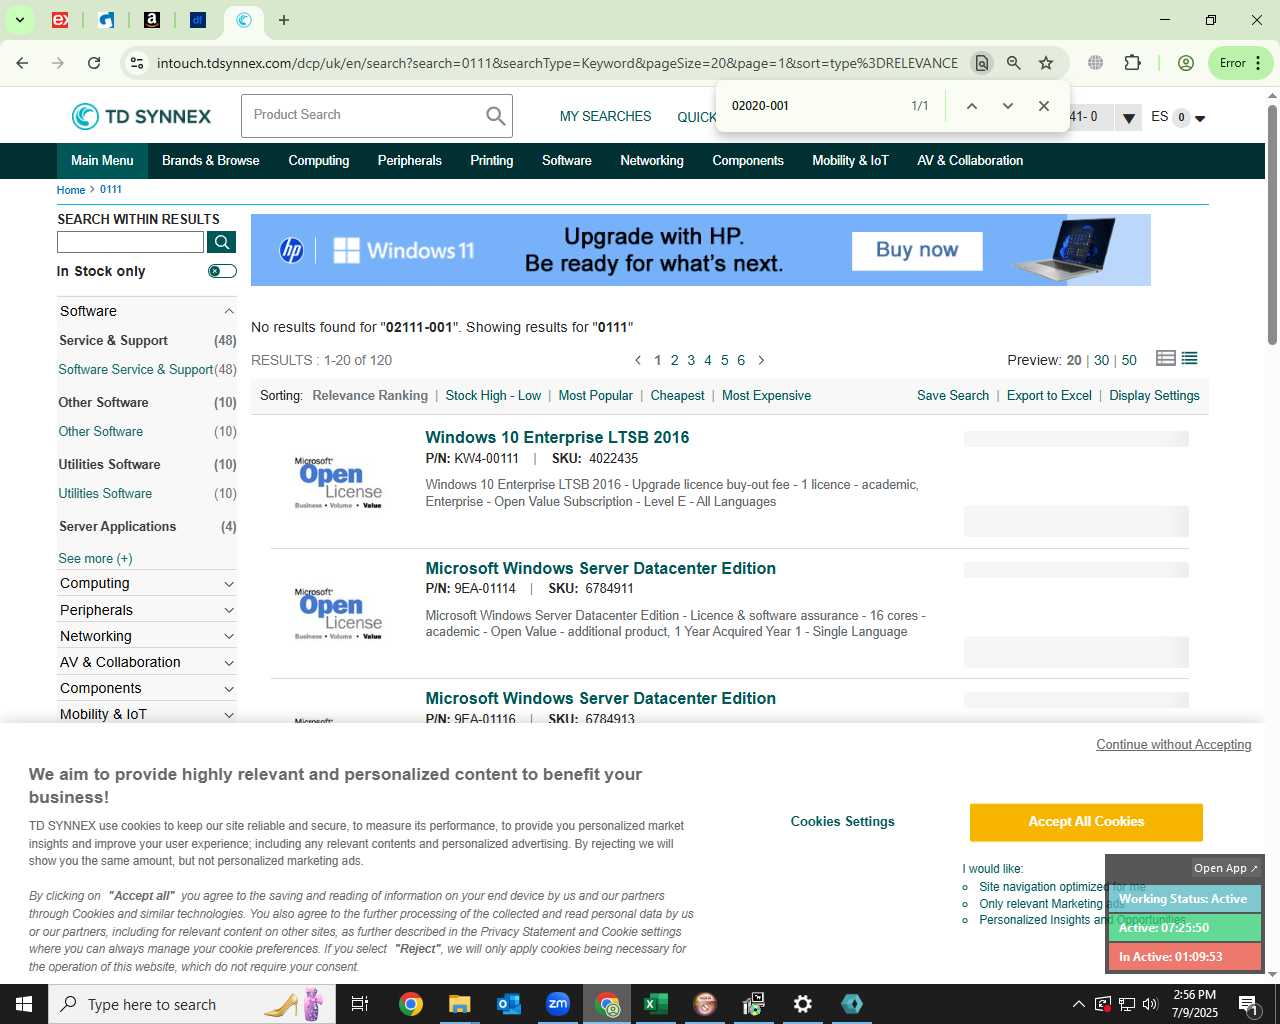Image resolution: width=1280 pixels, height=1024 pixels.
Task: Open Outlook from the taskbar
Action: coord(509,1004)
